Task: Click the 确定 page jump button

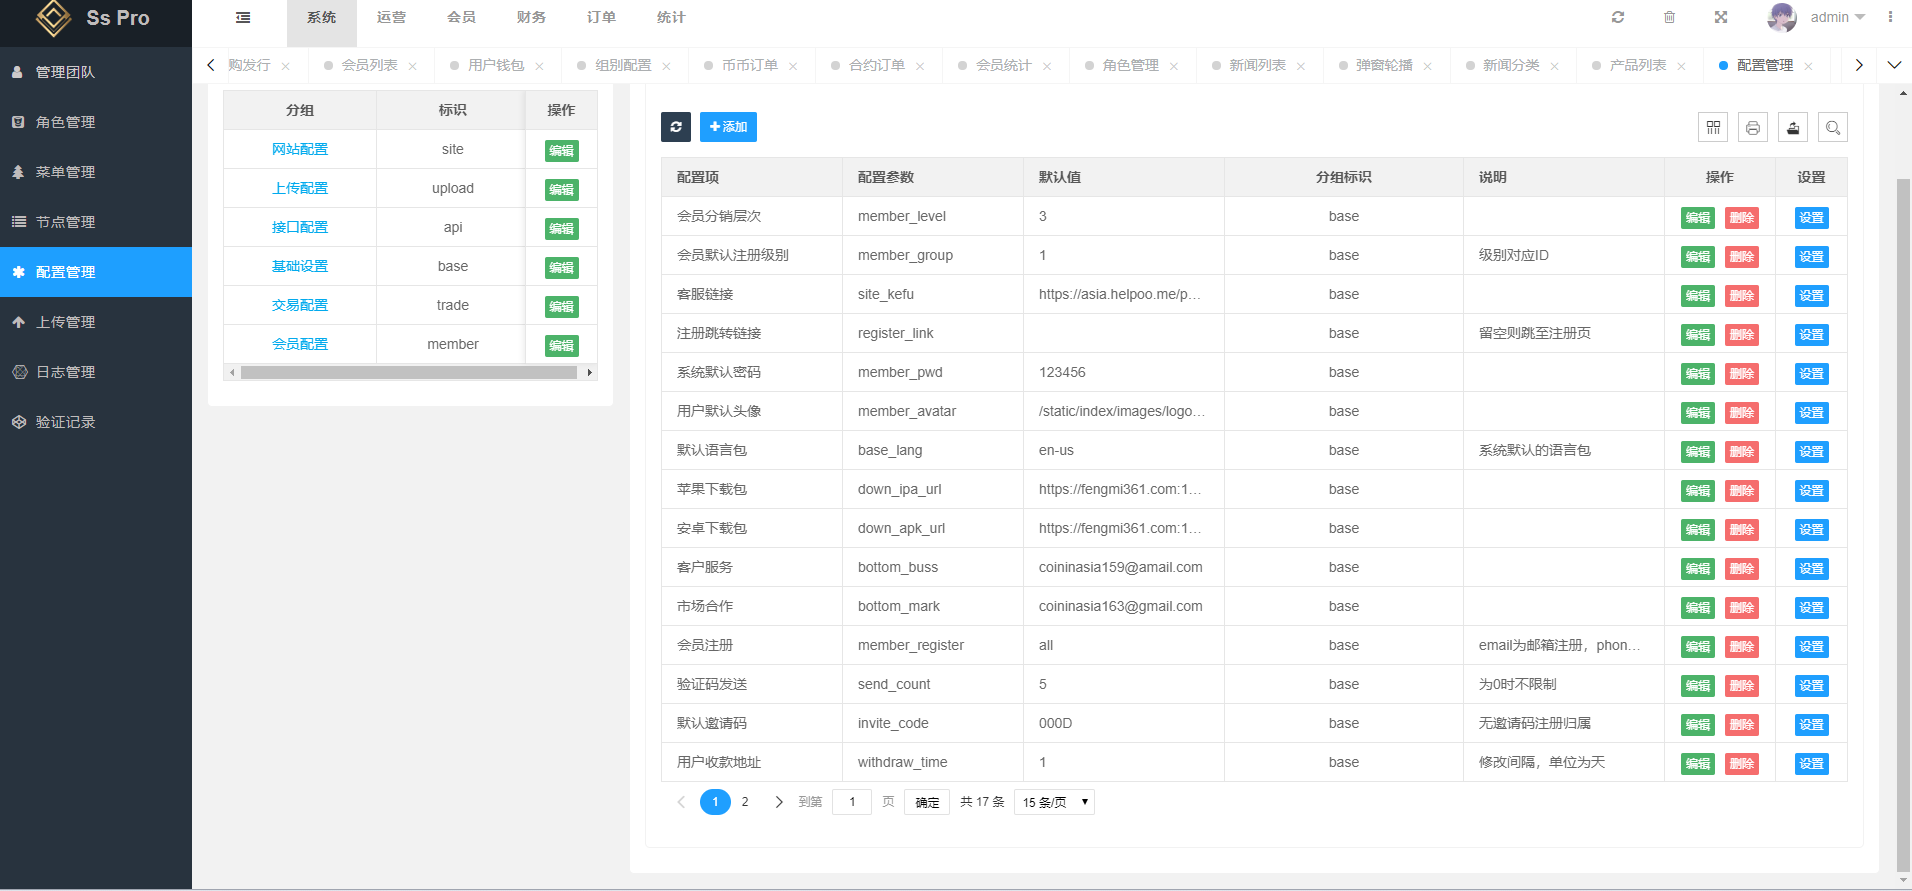Action: point(927,802)
